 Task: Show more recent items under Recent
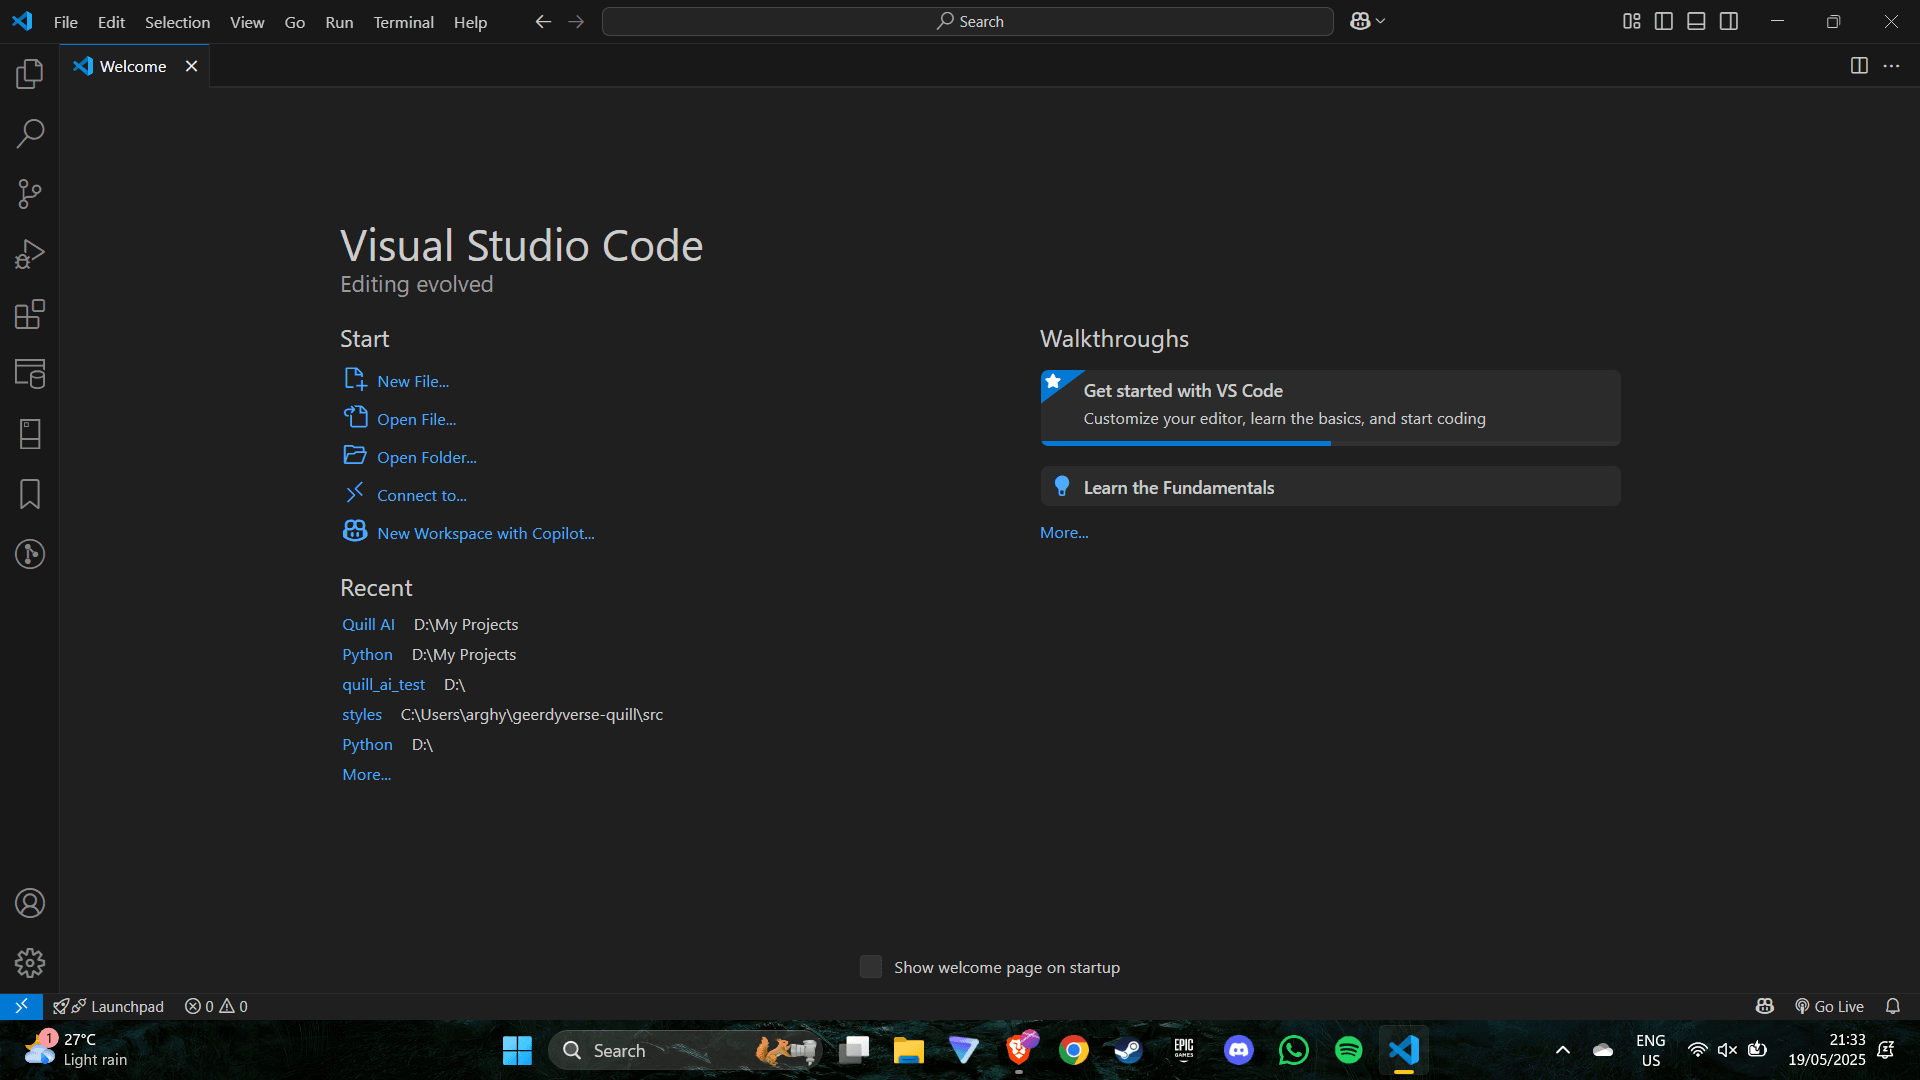[366, 774]
